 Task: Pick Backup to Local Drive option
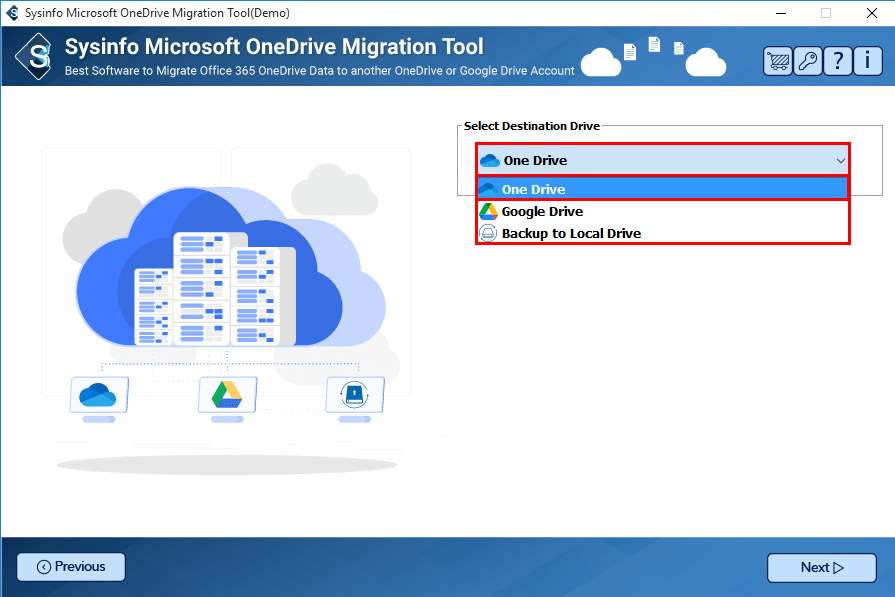pos(663,233)
